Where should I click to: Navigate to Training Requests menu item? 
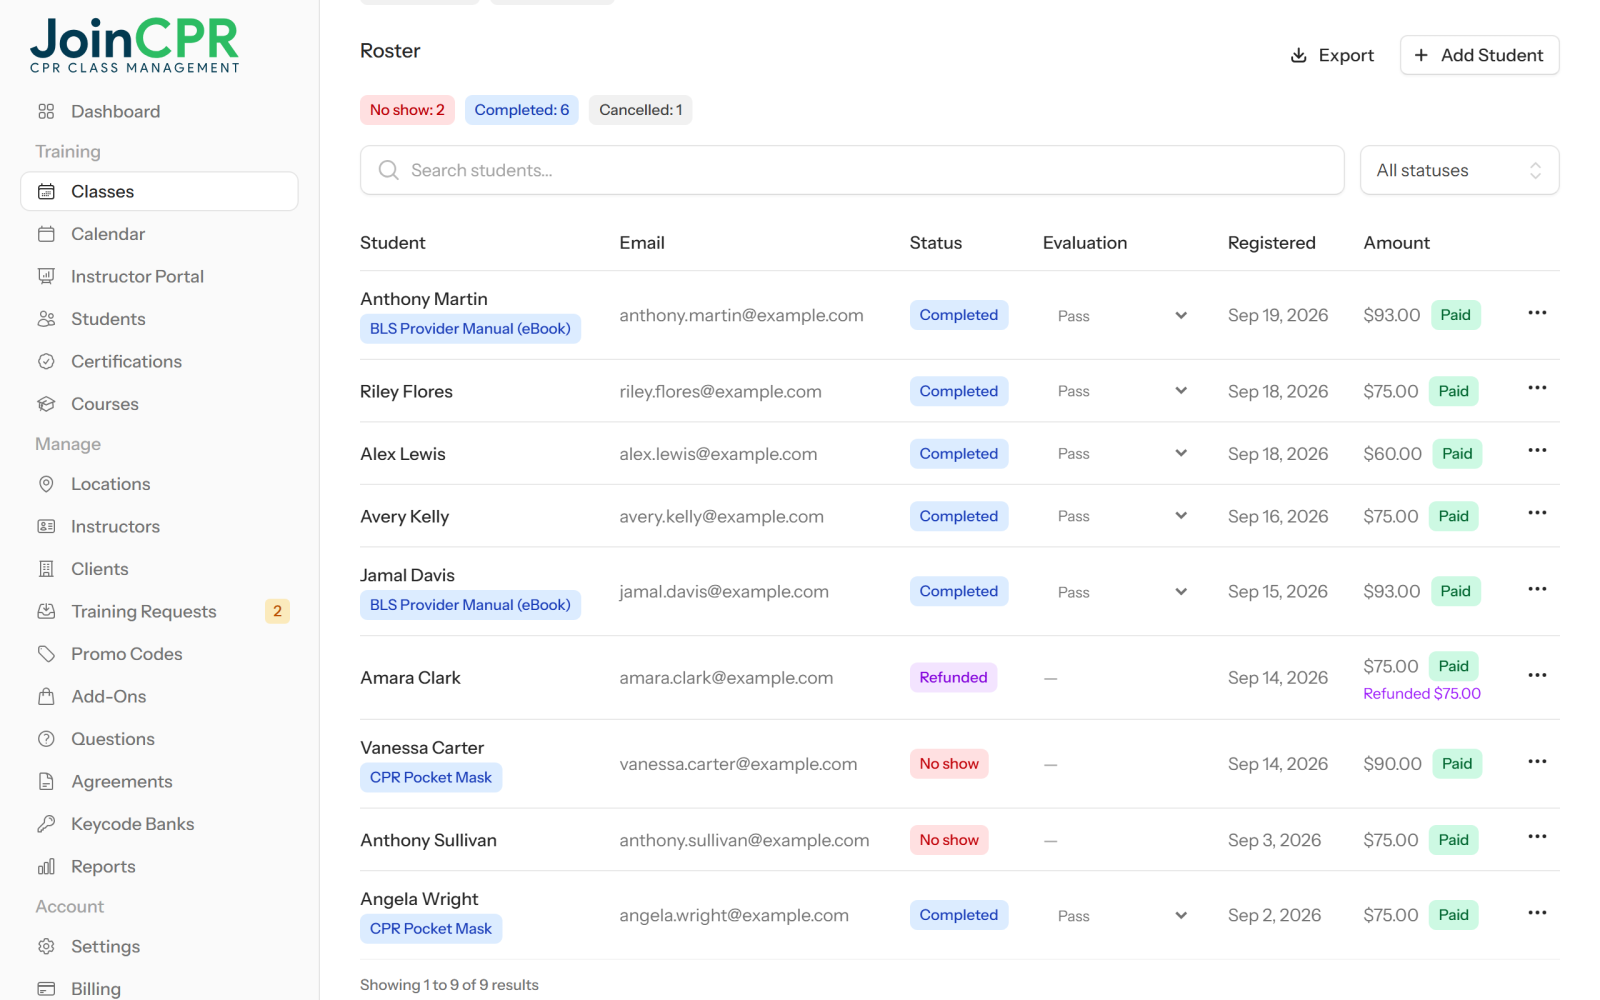click(159, 611)
